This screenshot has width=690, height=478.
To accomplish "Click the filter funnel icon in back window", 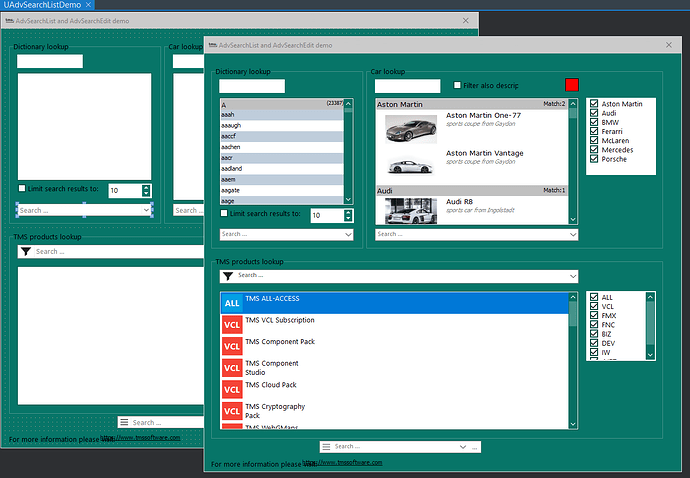I will point(26,251).
